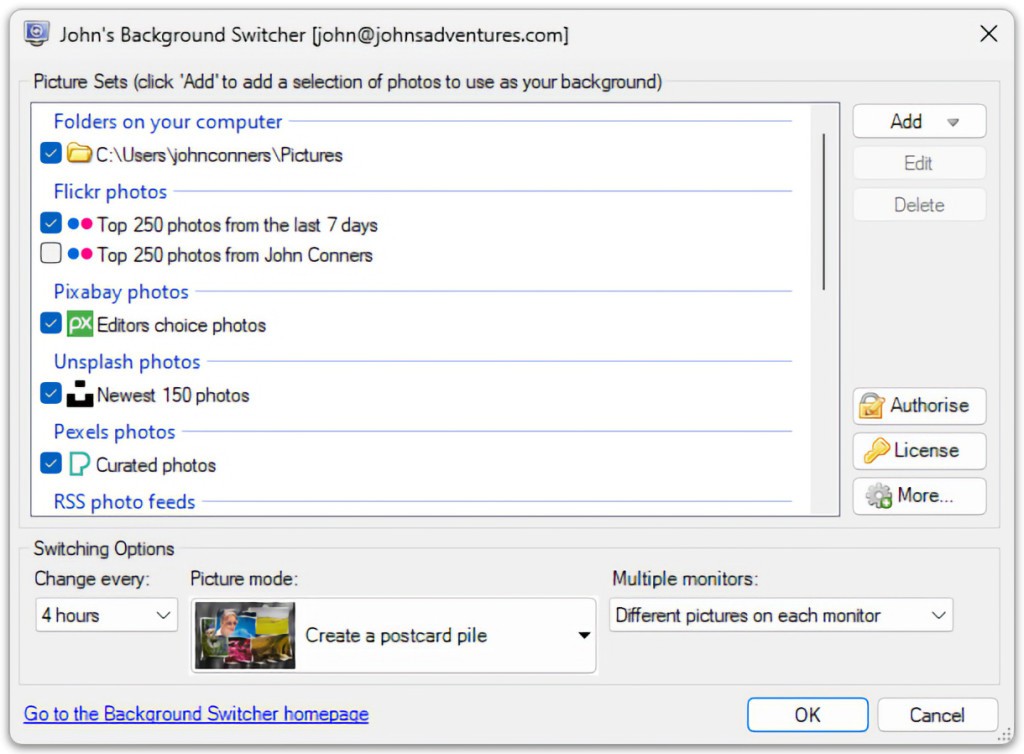Open the Multiple monitors dropdown

click(x=780, y=616)
